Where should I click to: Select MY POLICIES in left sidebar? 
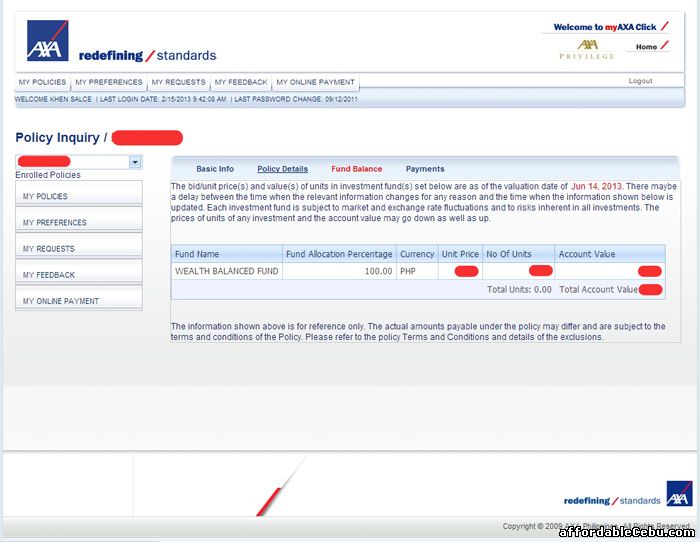pos(79,193)
